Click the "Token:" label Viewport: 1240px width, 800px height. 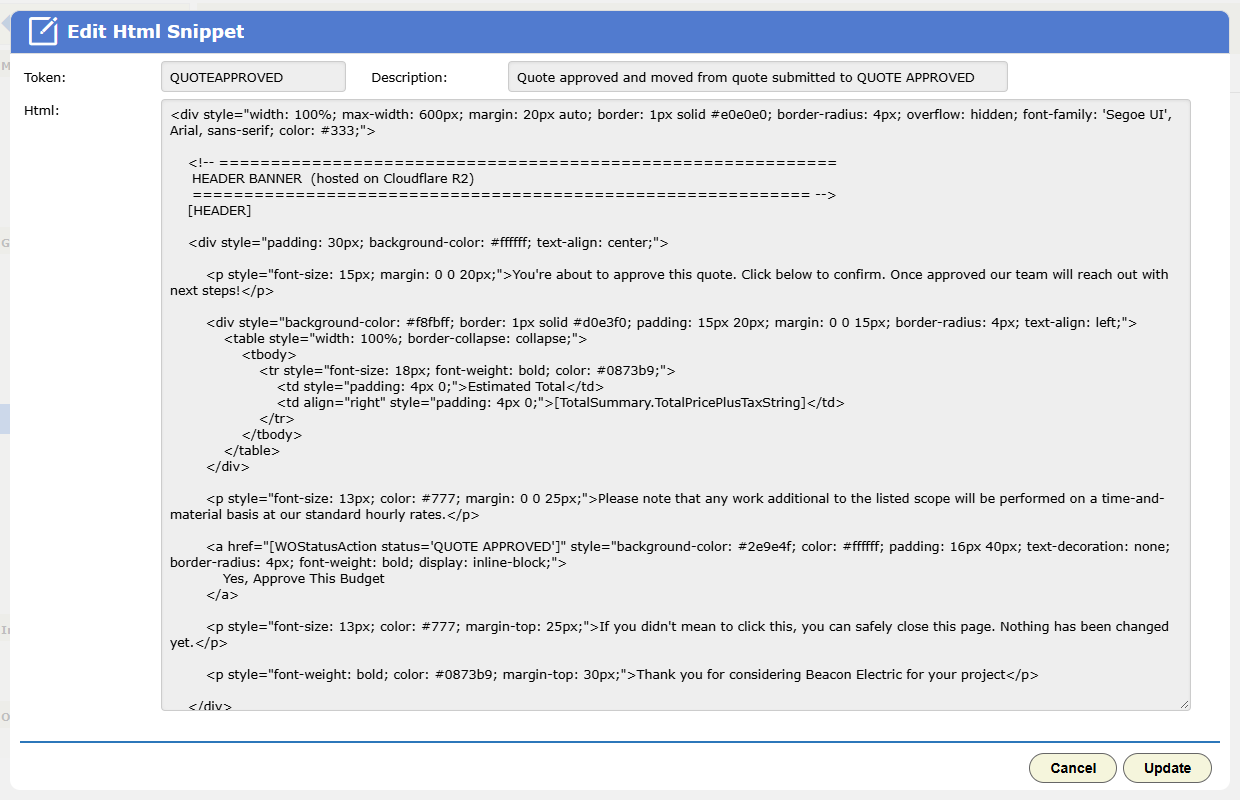click(45, 77)
